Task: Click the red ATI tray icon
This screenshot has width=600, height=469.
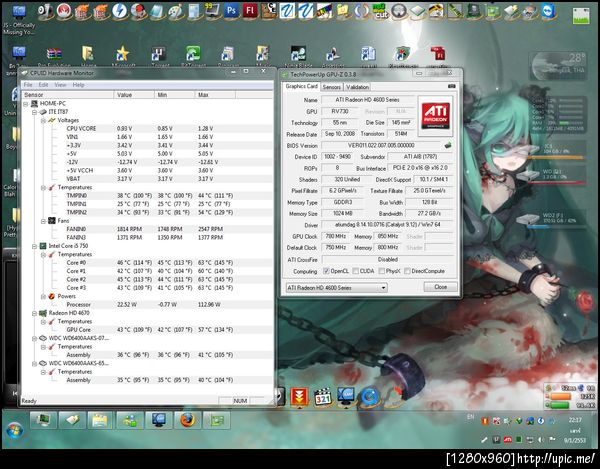Action: [508, 440]
